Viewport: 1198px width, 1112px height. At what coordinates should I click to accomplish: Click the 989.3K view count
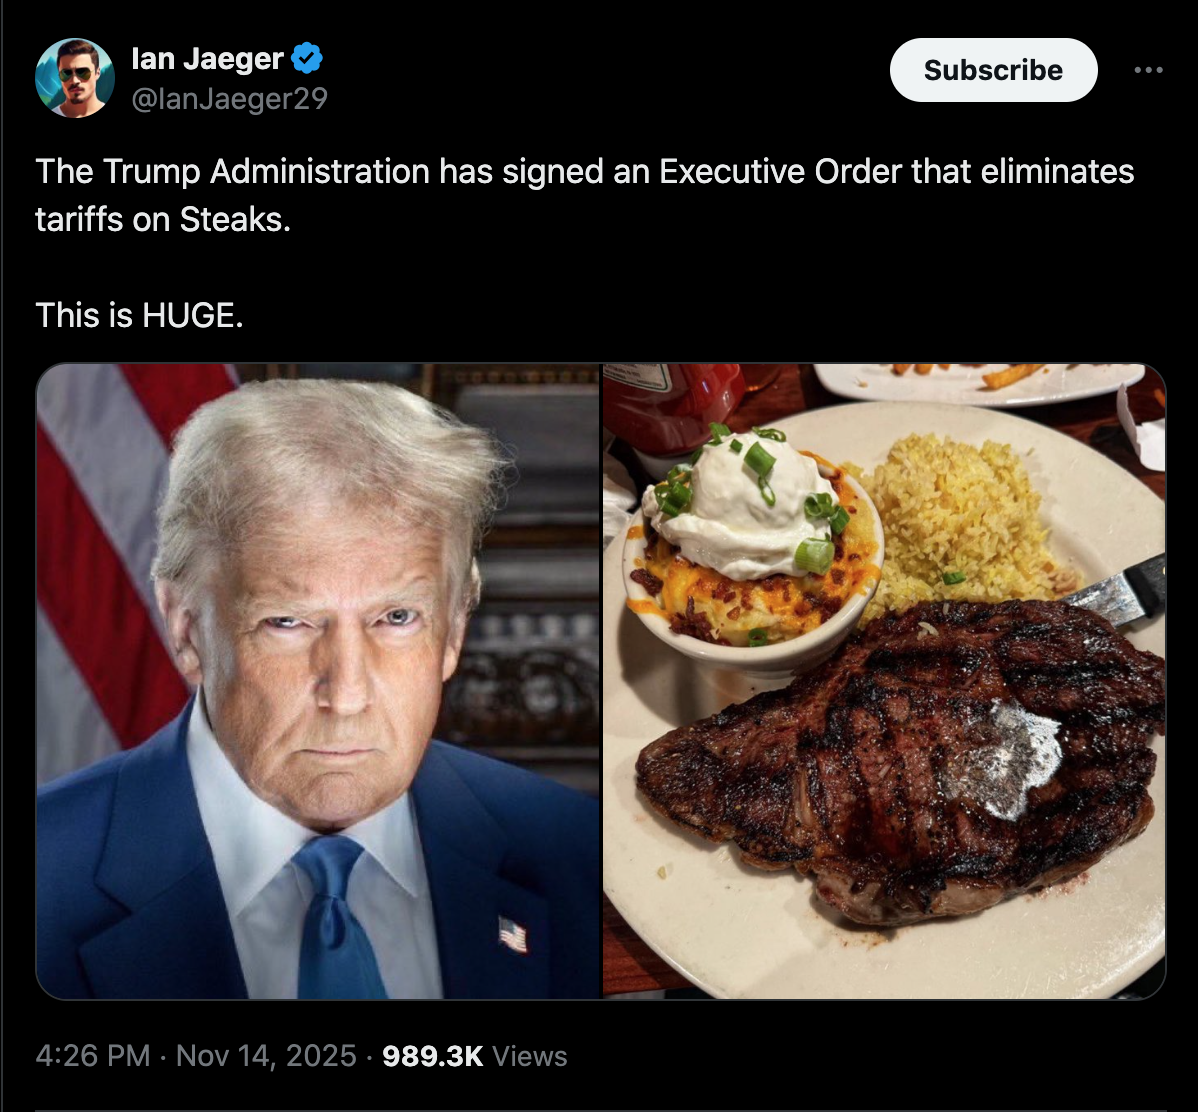click(x=432, y=1055)
